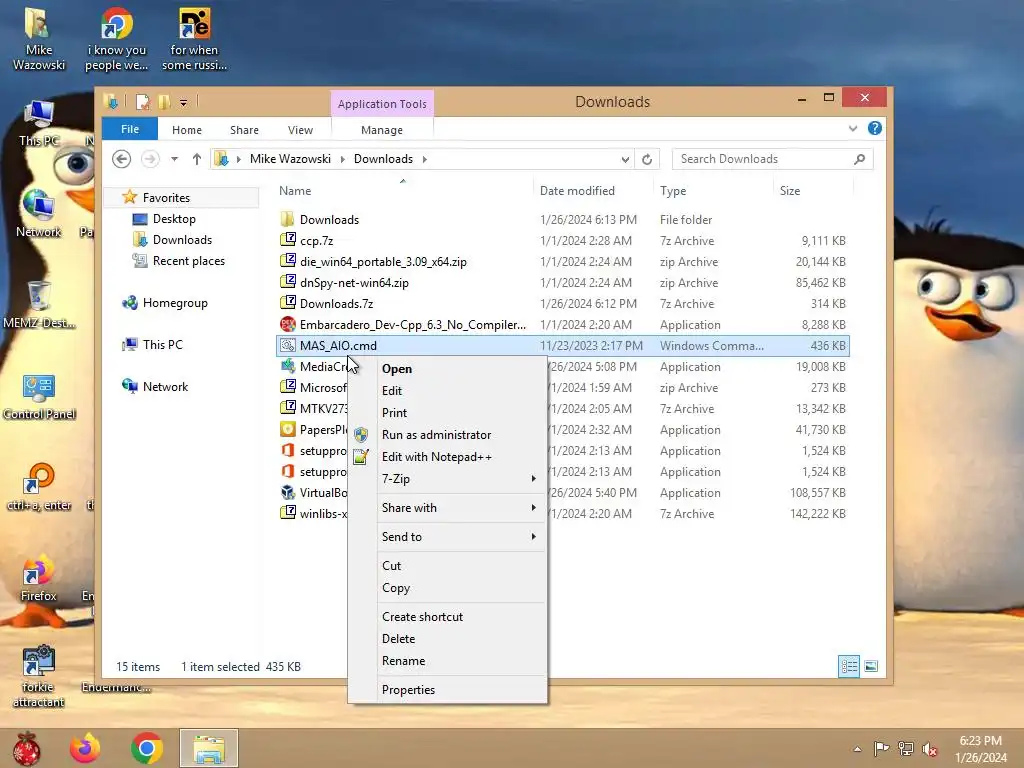Image resolution: width=1024 pixels, height=768 pixels.
Task: Select Run as administrator
Action: click(x=447, y=434)
